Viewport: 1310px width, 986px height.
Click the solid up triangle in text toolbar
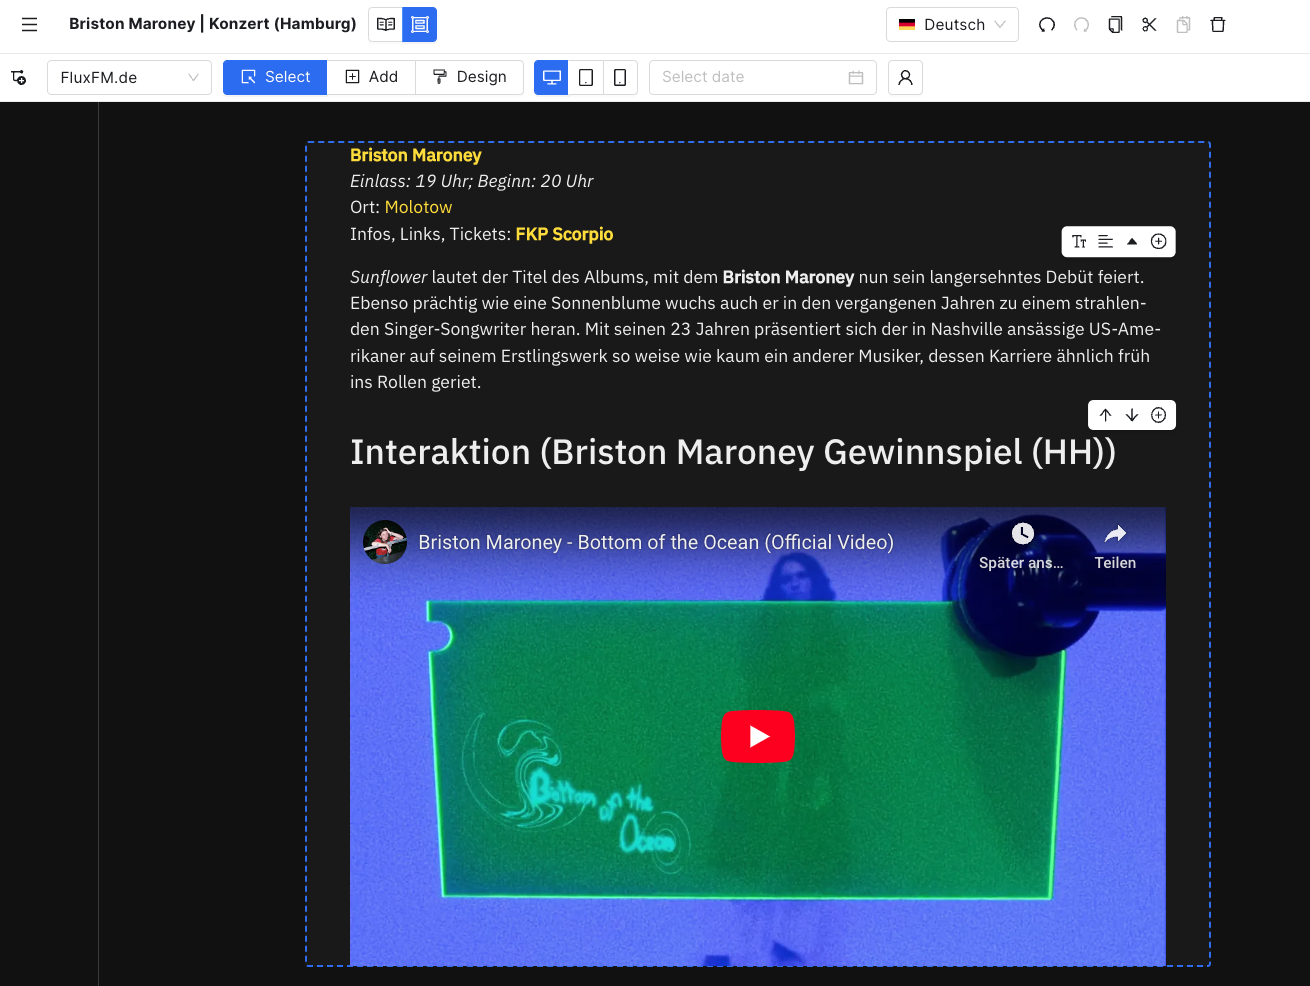tap(1132, 241)
